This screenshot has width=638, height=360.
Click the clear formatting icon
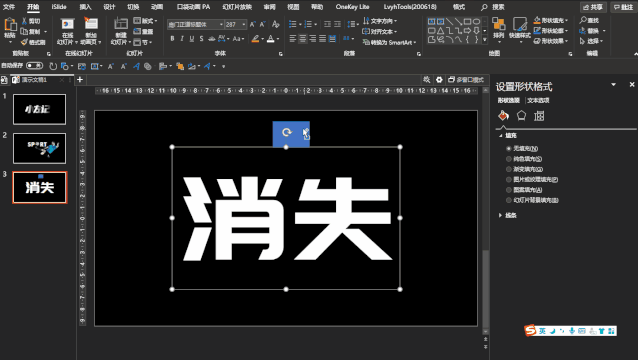tap(276, 24)
